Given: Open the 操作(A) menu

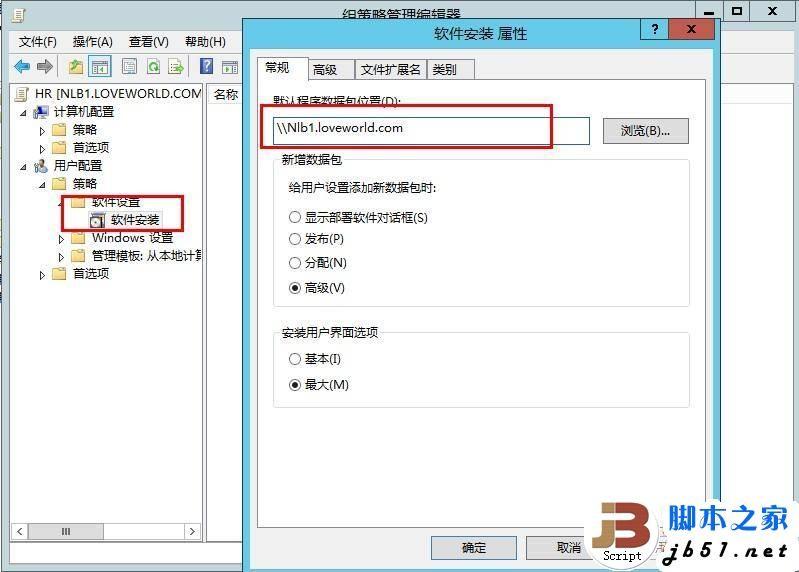Looking at the screenshot, I should click(92, 42).
